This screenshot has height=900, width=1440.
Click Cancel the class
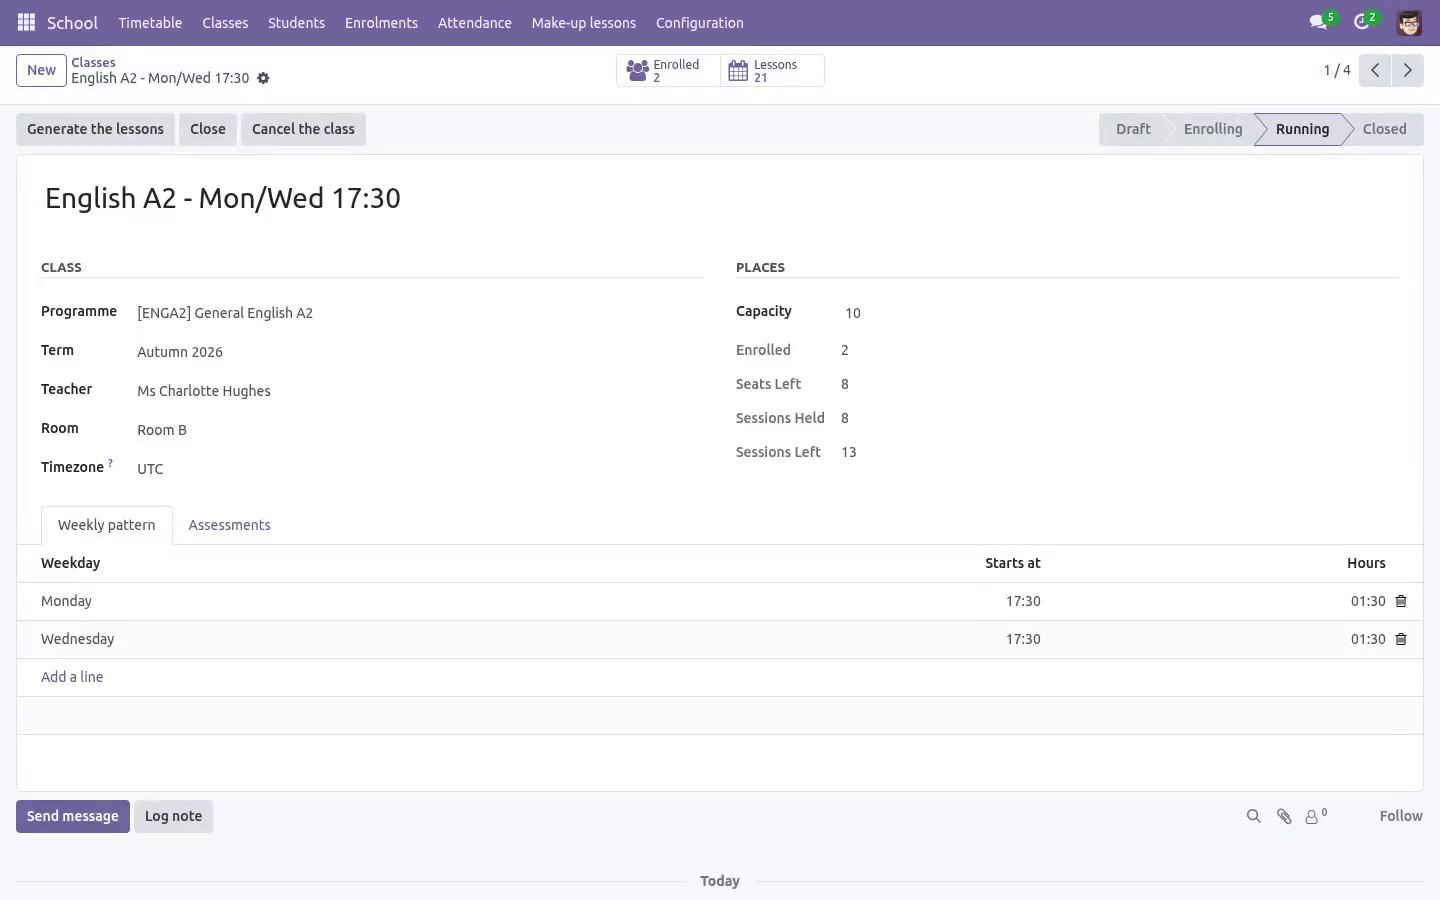303,129
